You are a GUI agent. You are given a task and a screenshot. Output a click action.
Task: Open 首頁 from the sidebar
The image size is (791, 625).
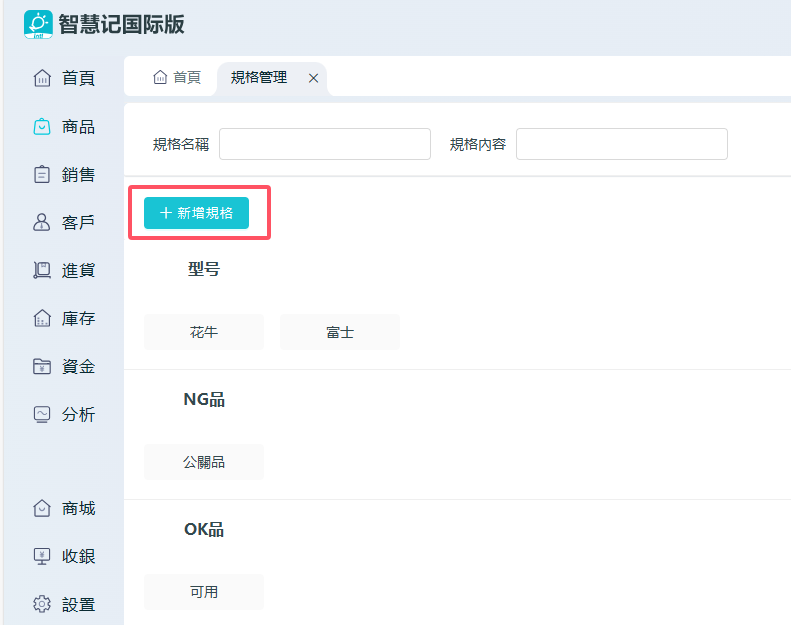point(64,78)
